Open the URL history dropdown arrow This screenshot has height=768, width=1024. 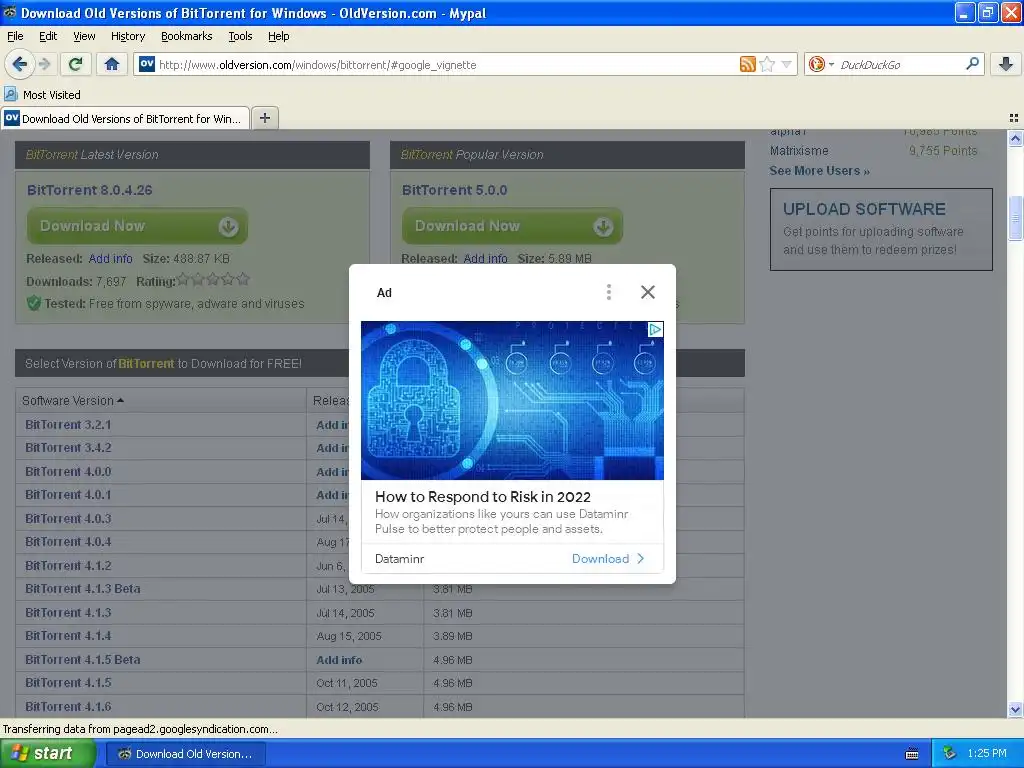(x=786, y=64)
